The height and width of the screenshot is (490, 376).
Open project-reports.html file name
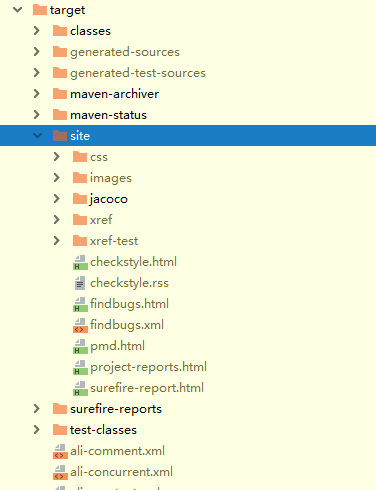coord(148,367)
